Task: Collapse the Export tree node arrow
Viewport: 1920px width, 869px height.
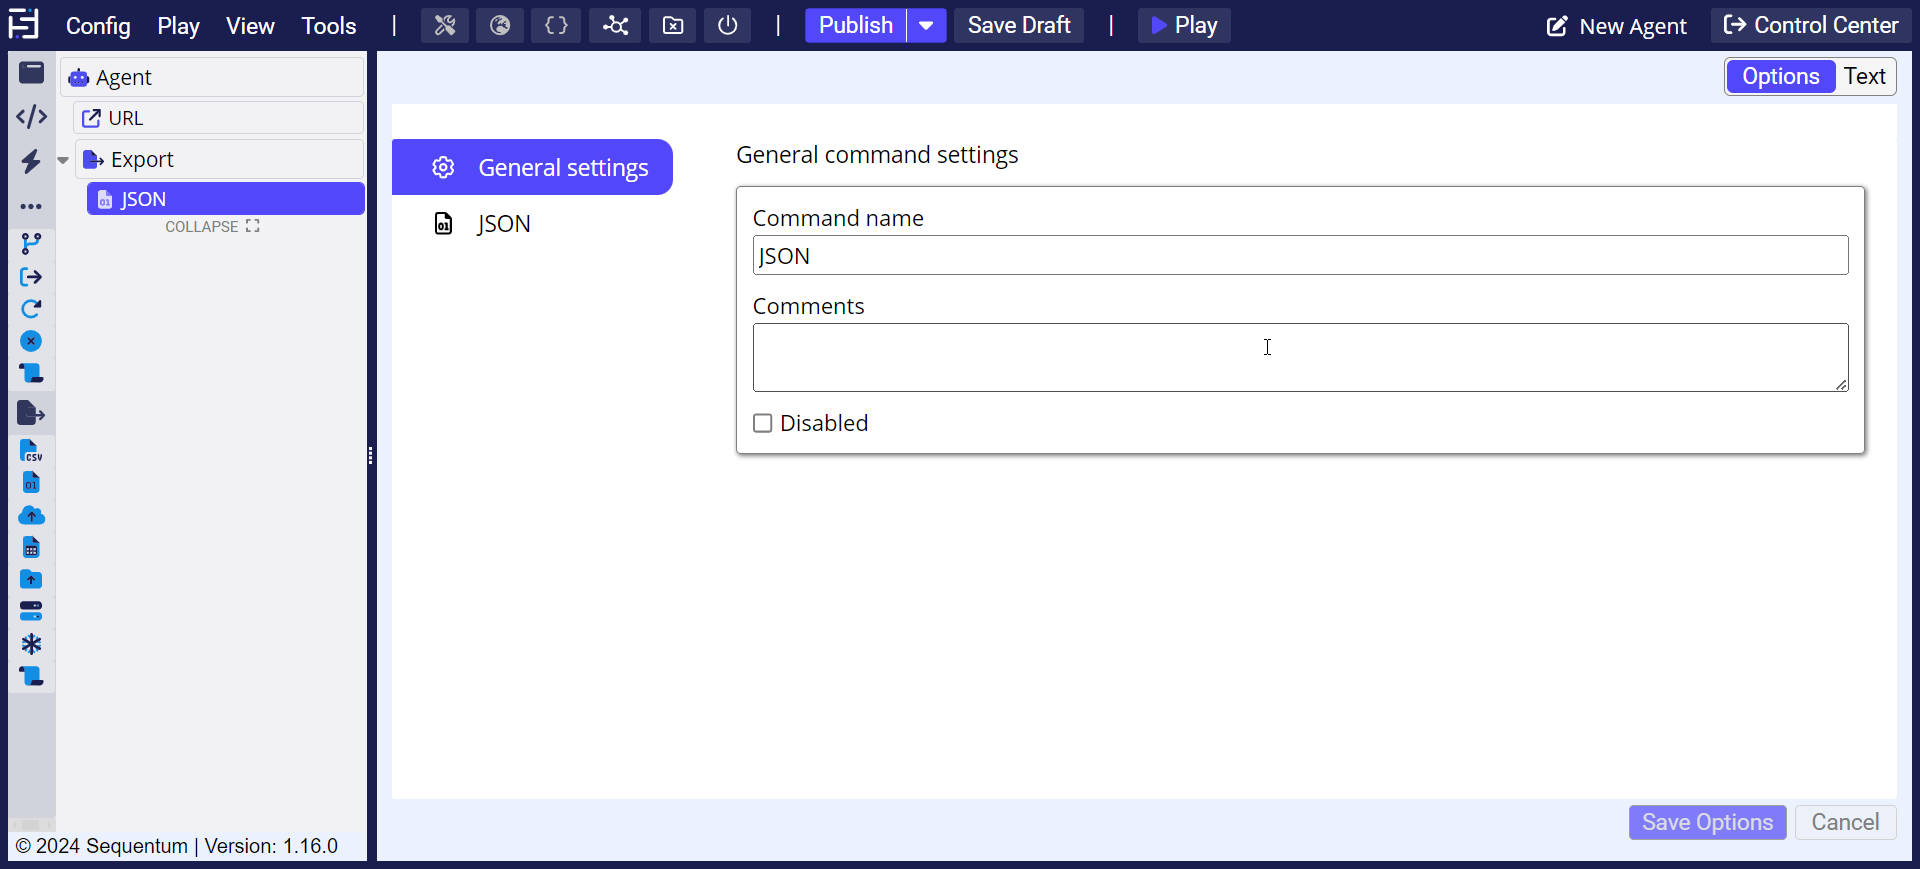Action: pyautogui.click(x=63, y=160)
